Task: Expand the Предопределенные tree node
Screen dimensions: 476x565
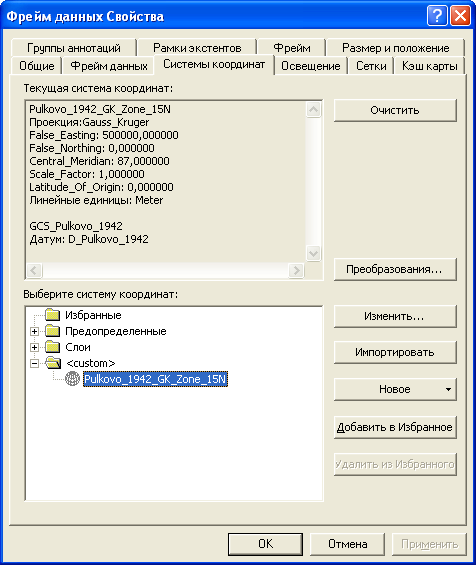Action: pos(34,331)
